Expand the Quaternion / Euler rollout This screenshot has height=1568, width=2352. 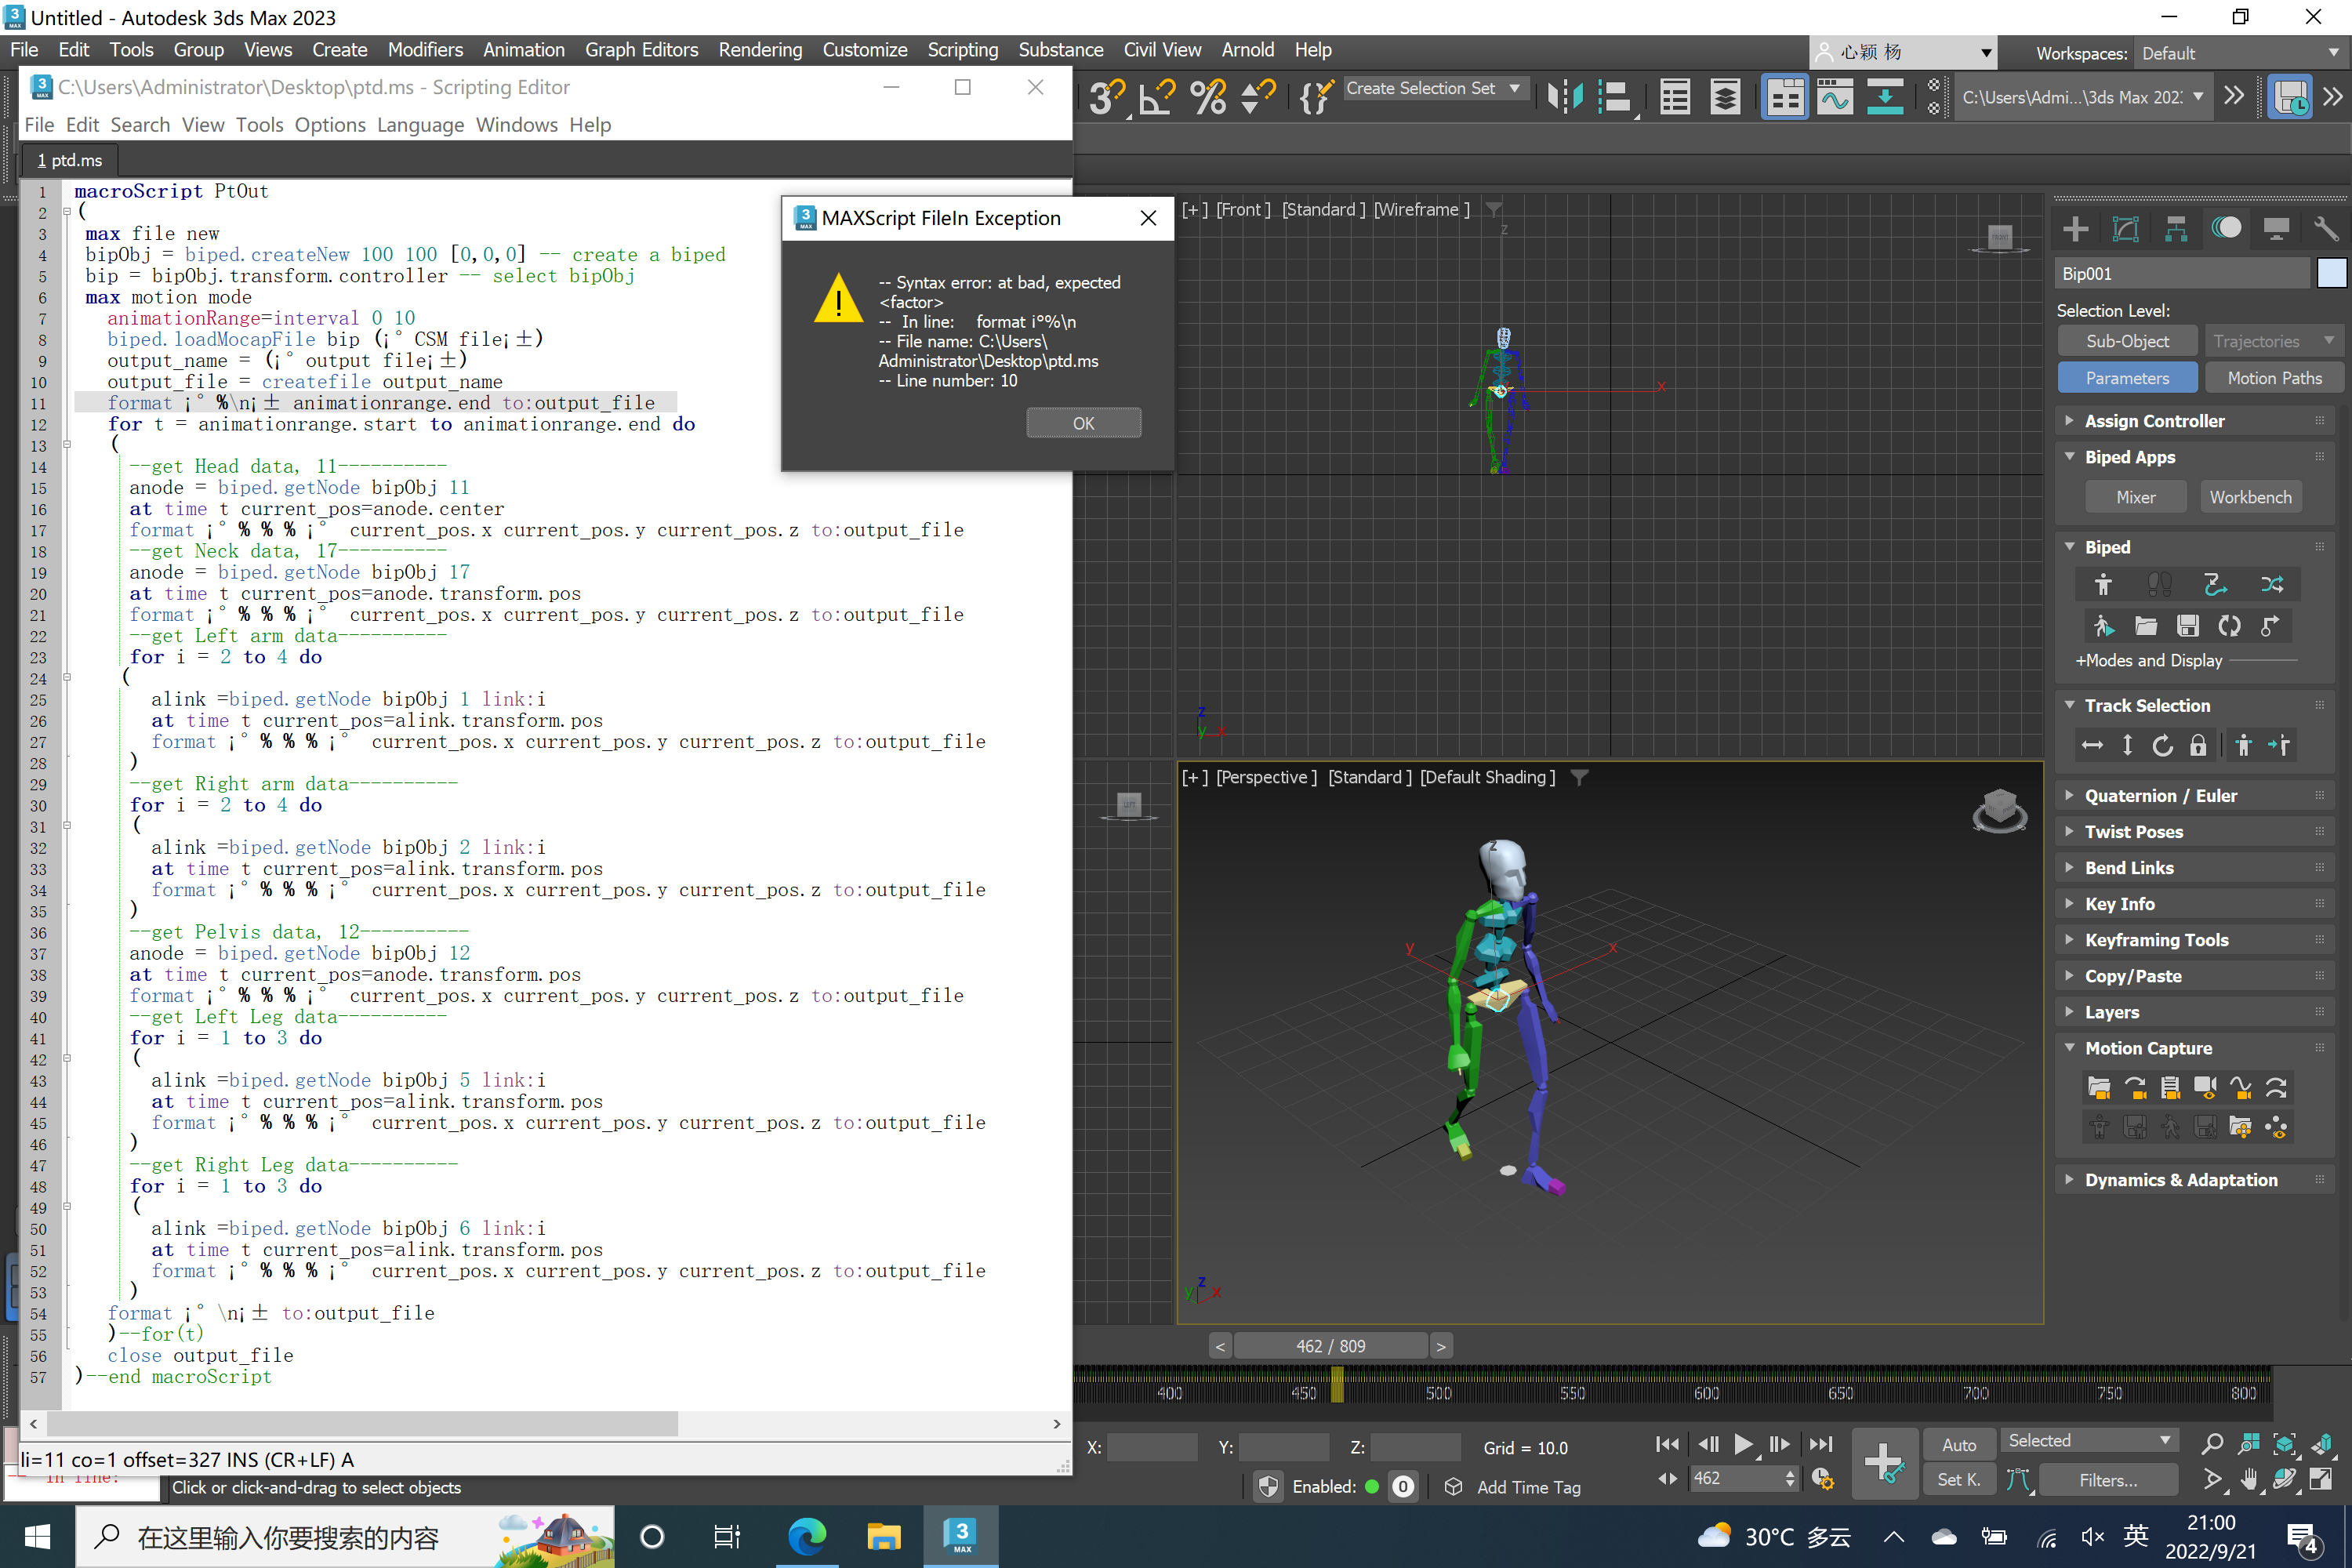click(2160, 795)
